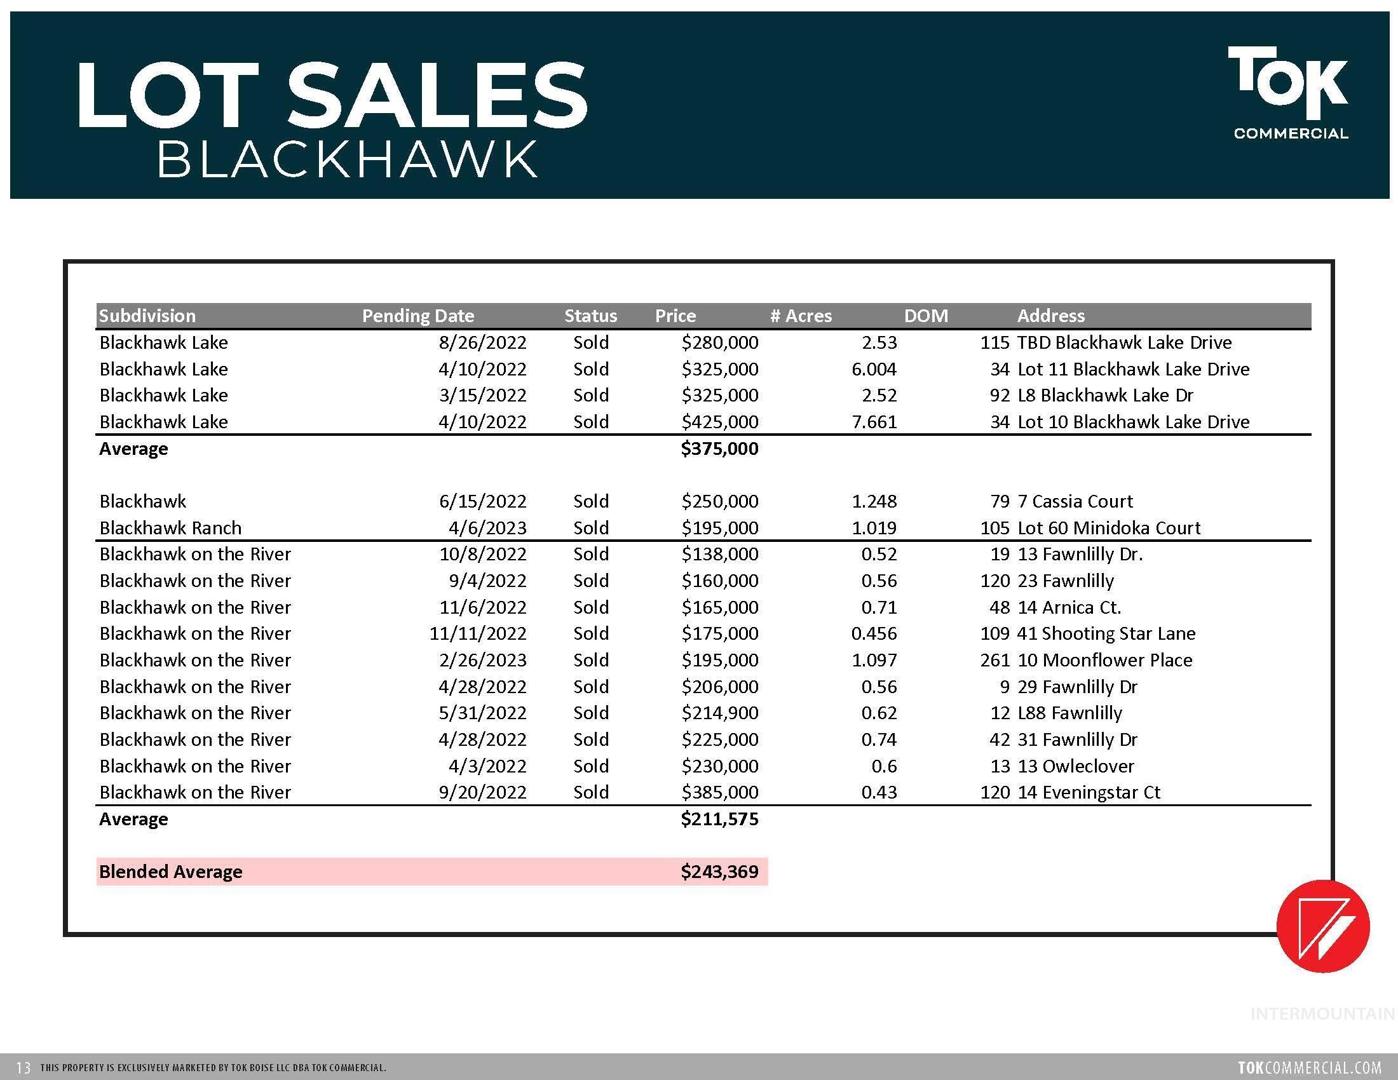Image resolution: width=1398 pixels, height=1080 pixels.
Task: Click the Address column header
Action: (x=1050, y=316)
